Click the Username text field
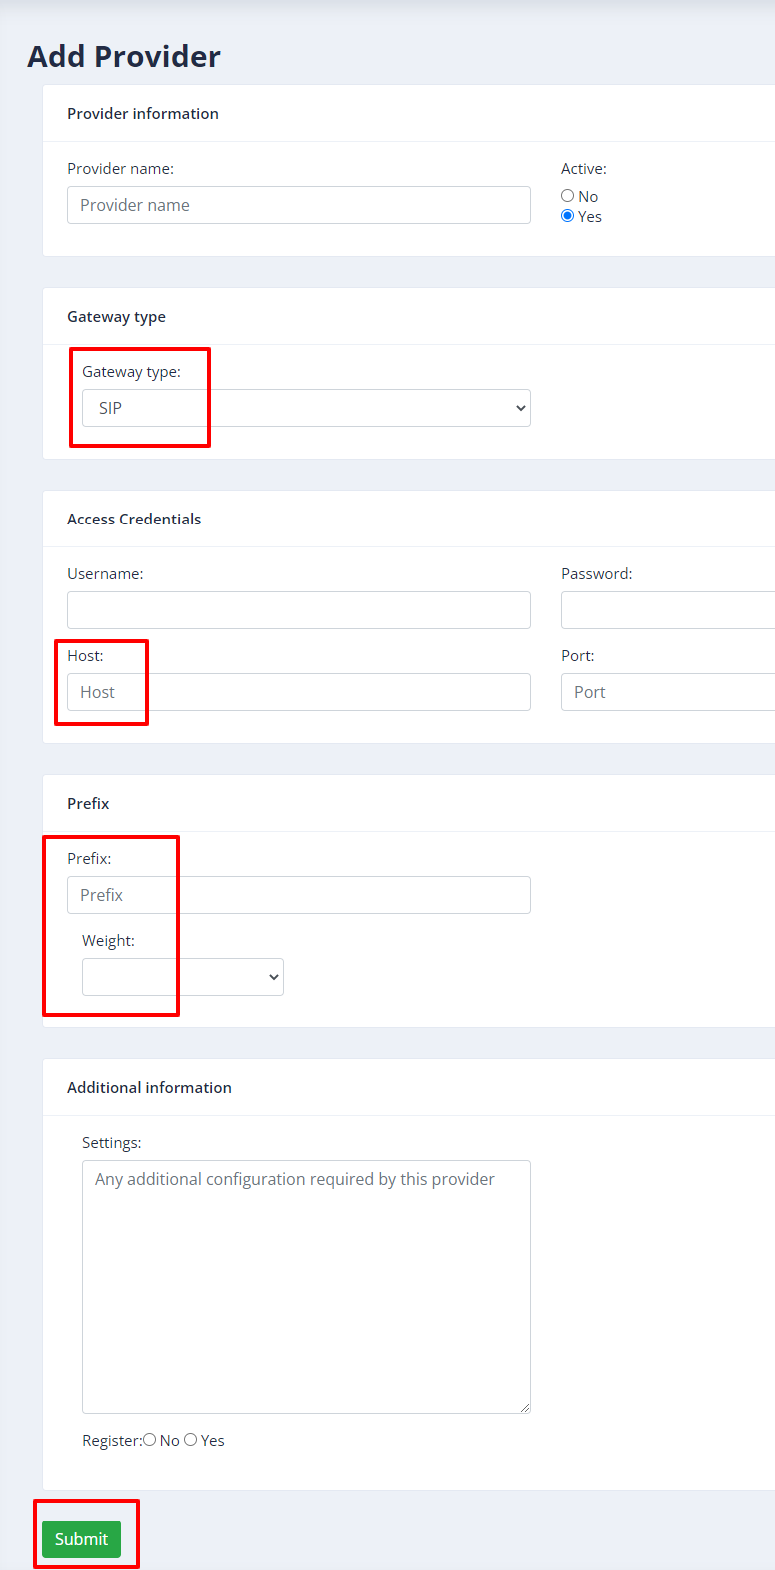 (x=298, y=610)
